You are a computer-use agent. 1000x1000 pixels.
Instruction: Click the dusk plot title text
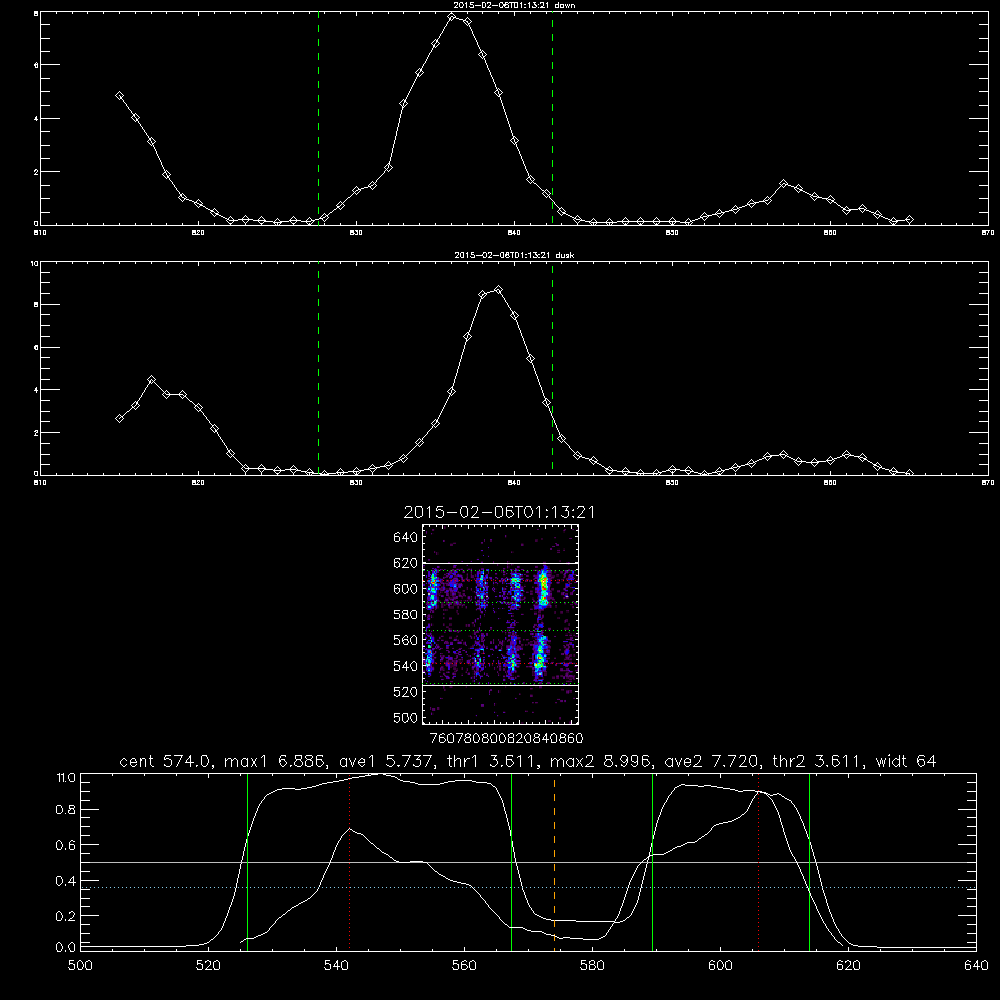[x=514, y=255]
